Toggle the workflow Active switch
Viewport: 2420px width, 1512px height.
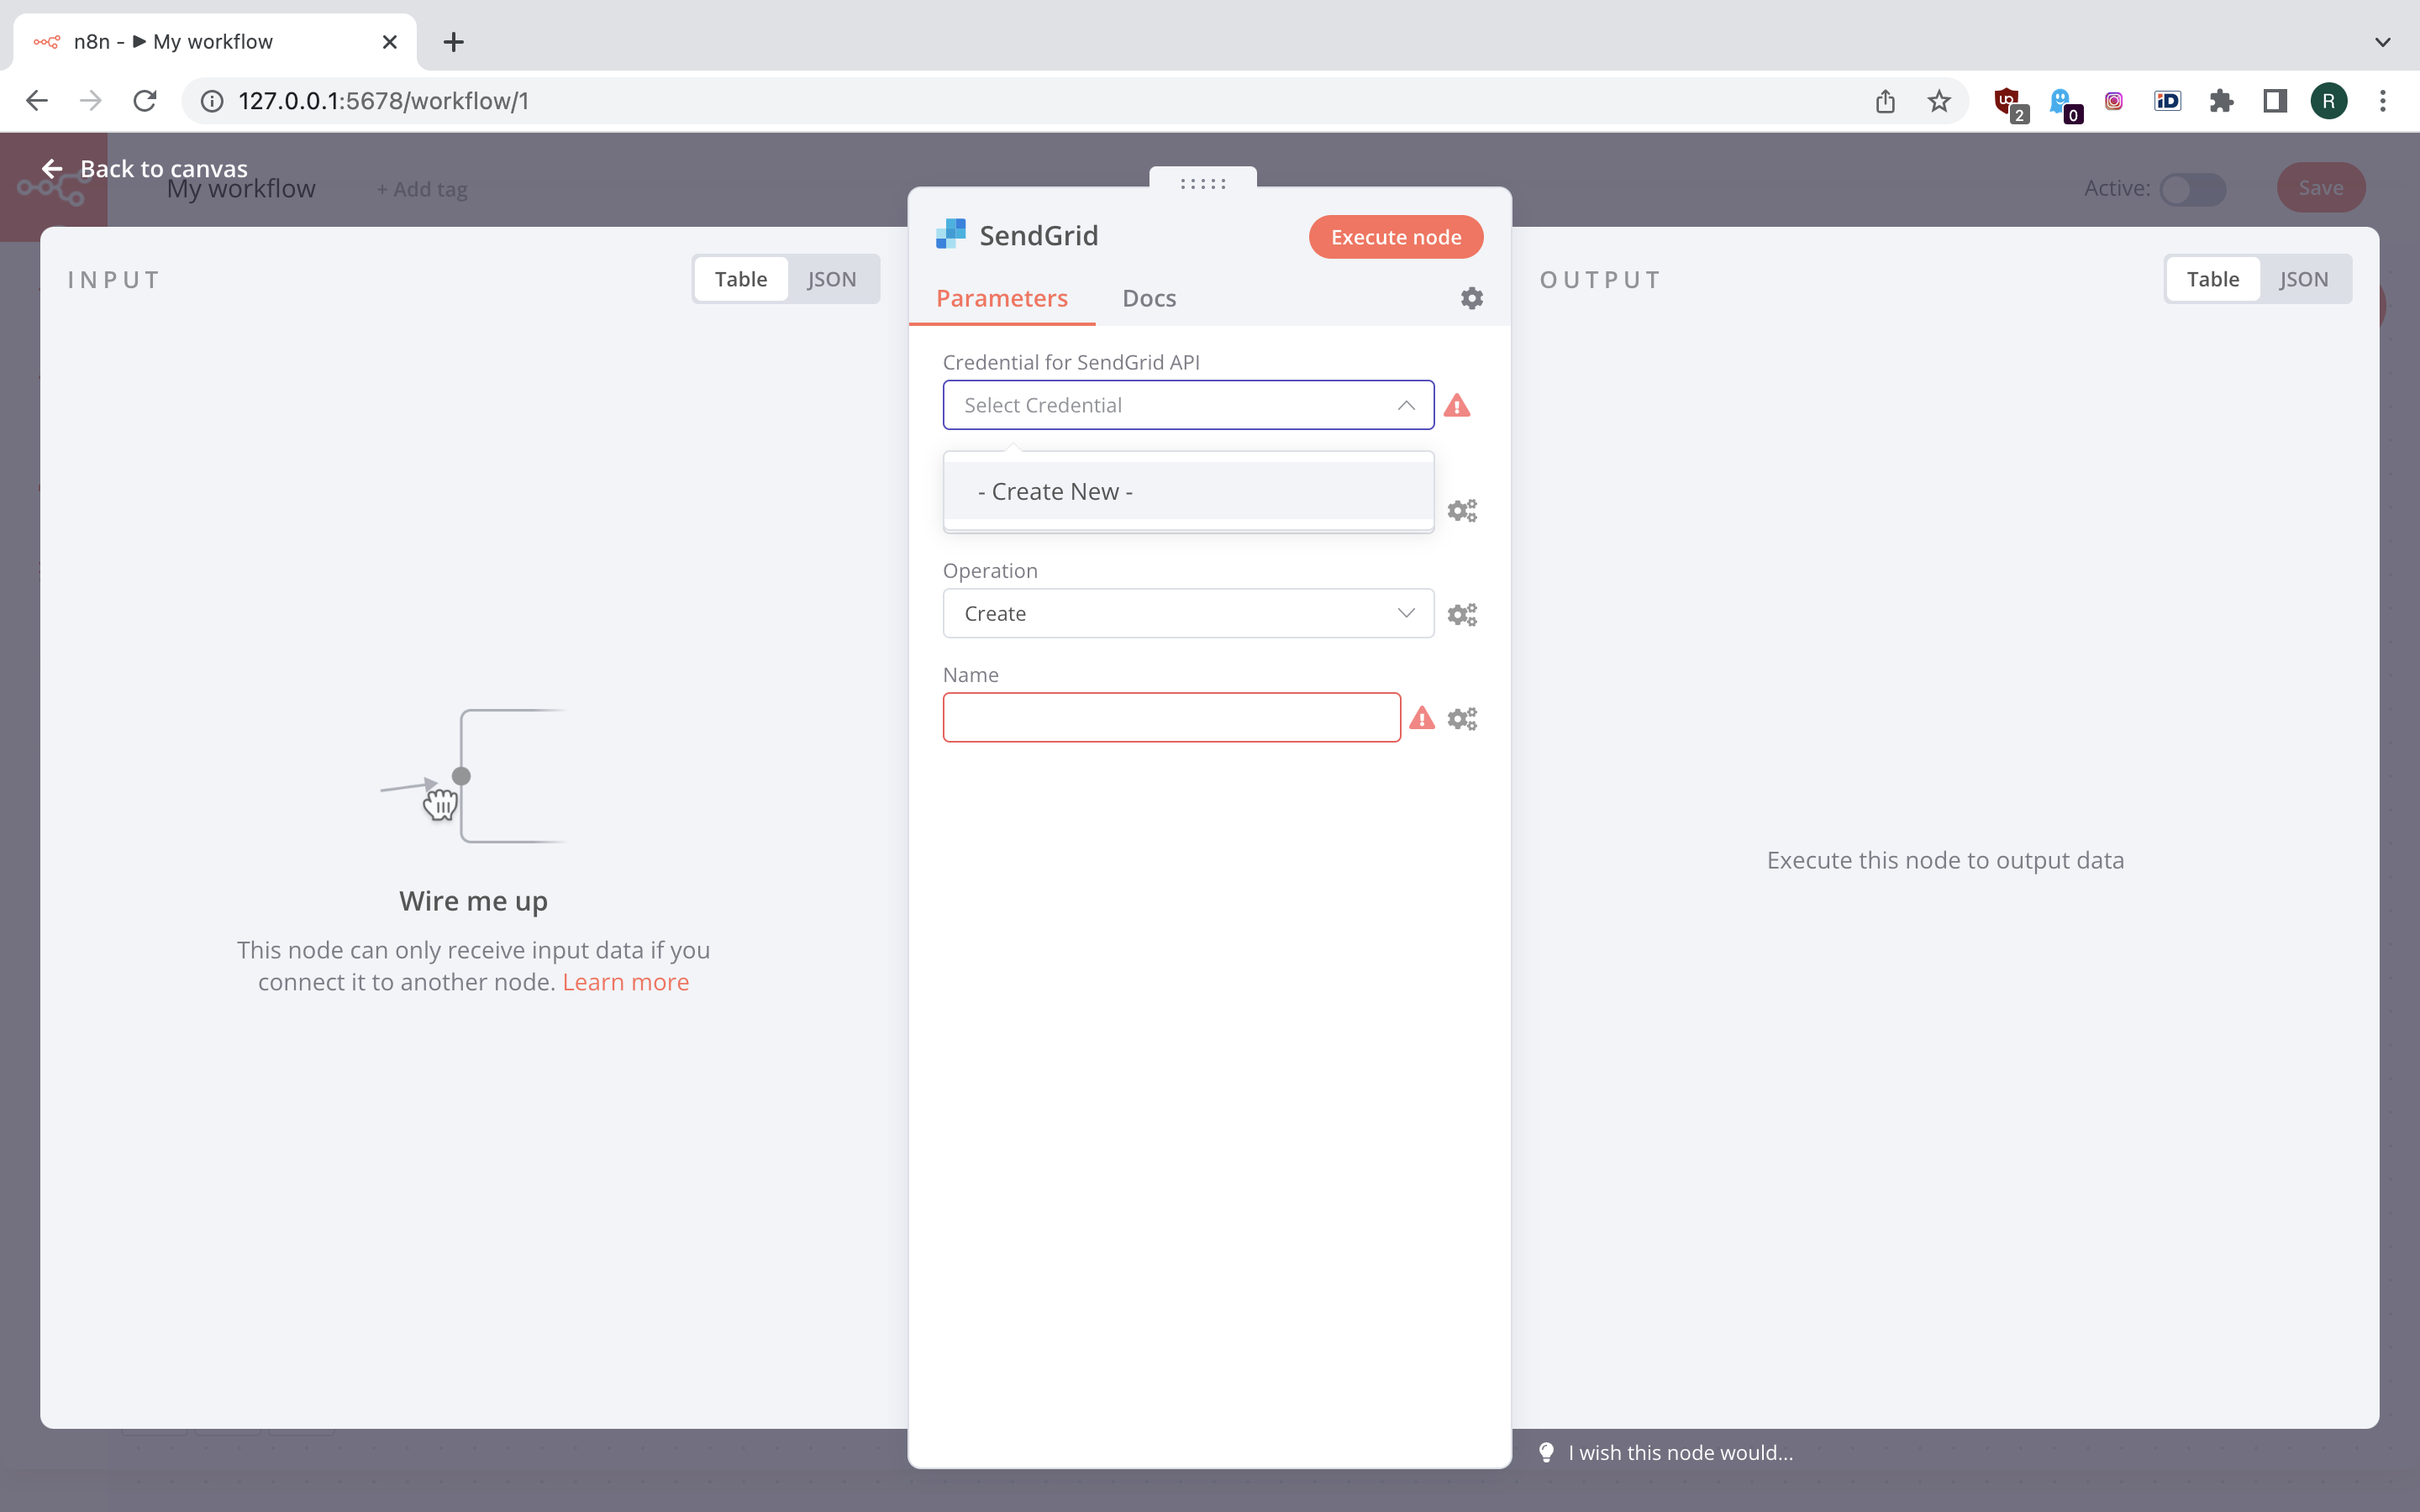click(2192, 189)
